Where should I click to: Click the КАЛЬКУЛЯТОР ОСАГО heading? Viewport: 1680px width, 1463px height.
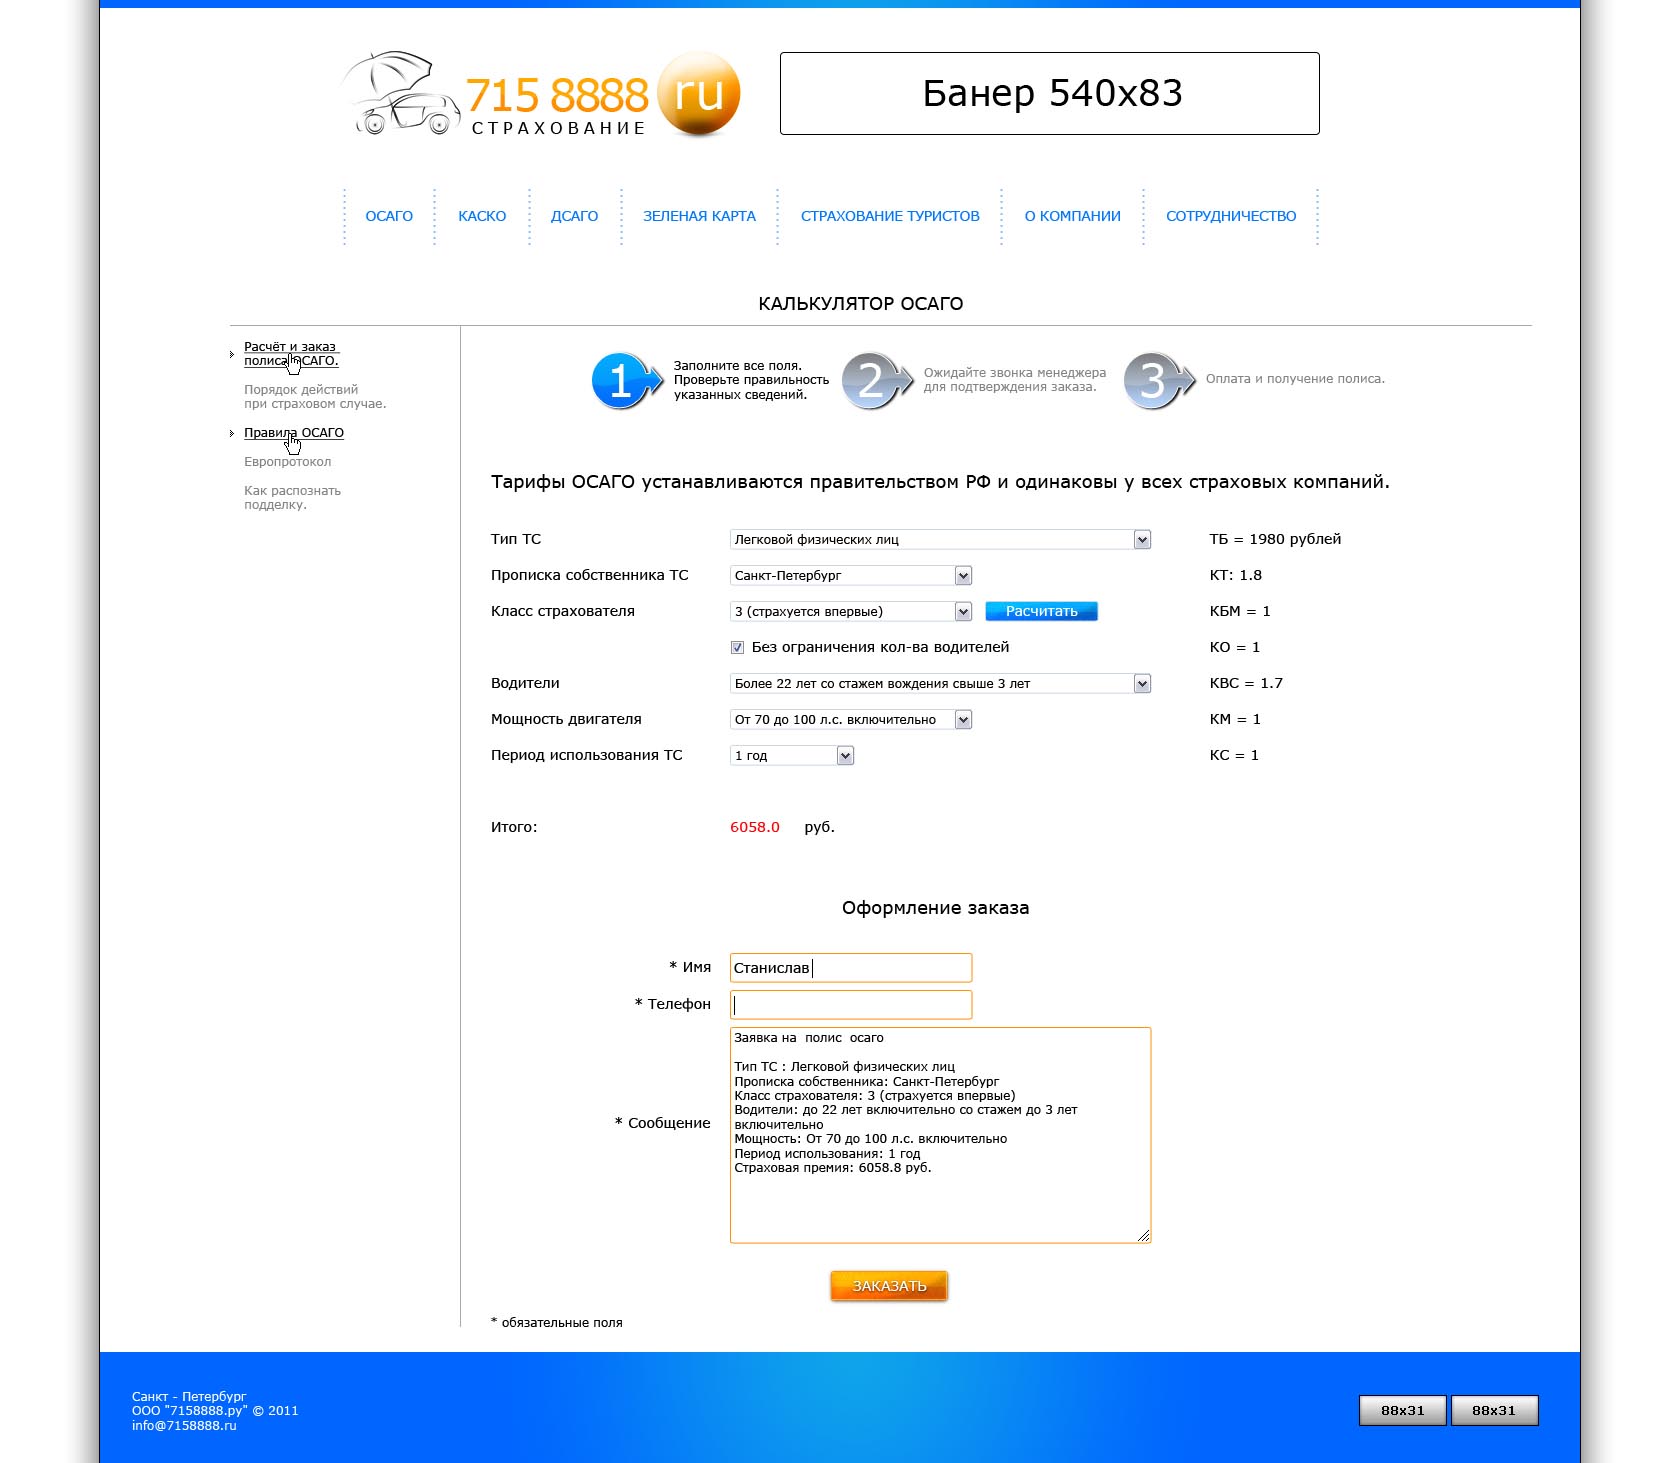[x=861, y=304]
